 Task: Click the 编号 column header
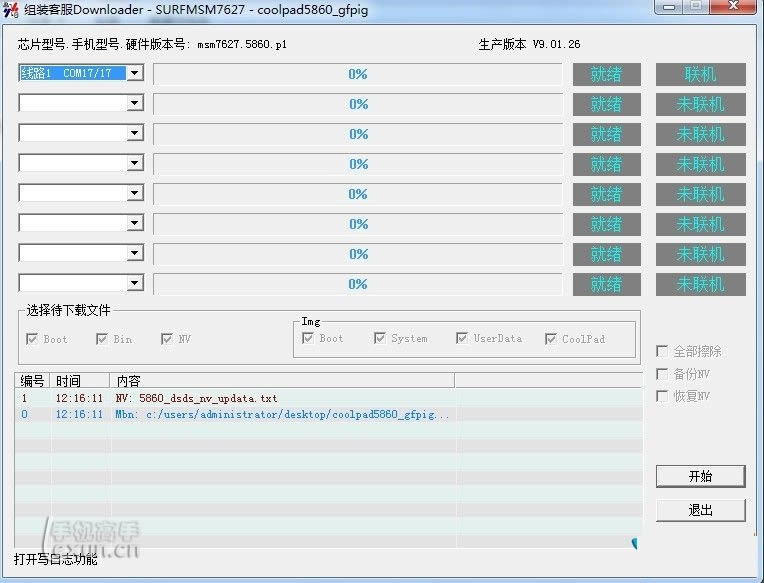coord(33,381)
